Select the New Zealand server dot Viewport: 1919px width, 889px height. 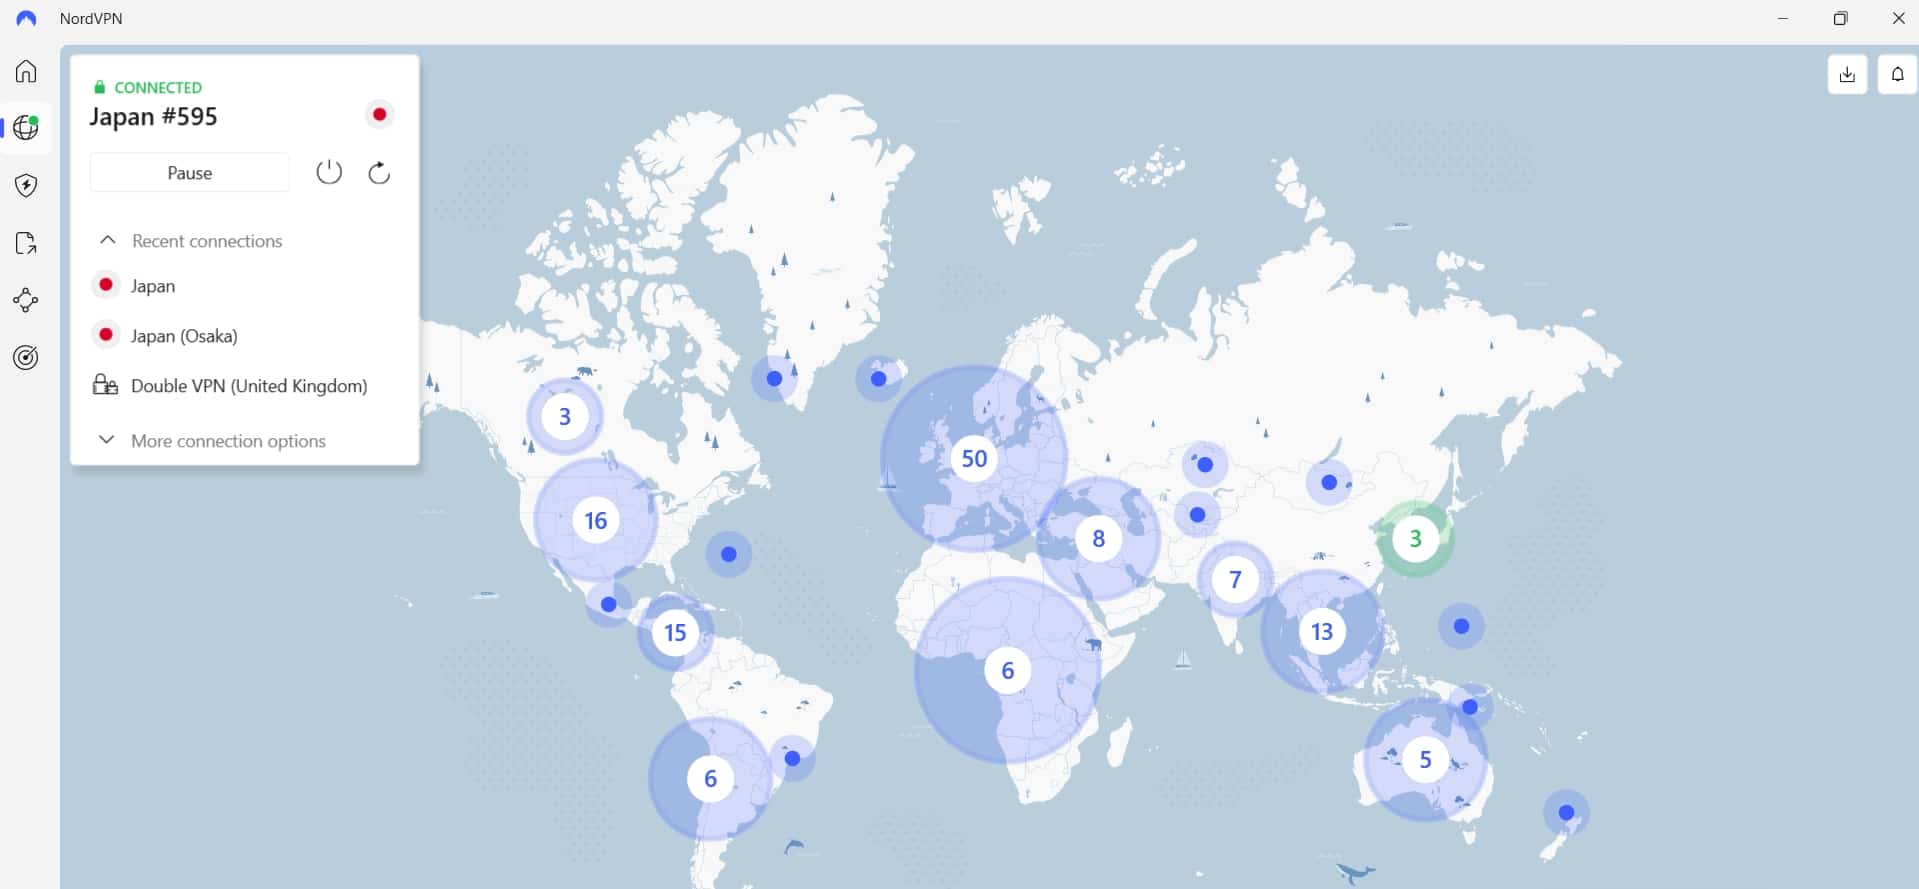tap(1566, 813)
